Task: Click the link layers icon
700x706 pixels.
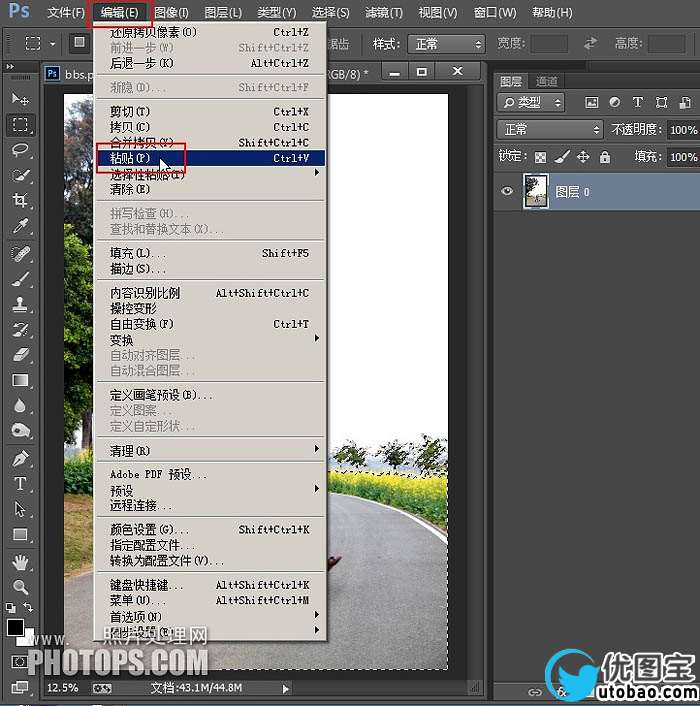Action: coord(534,691)
